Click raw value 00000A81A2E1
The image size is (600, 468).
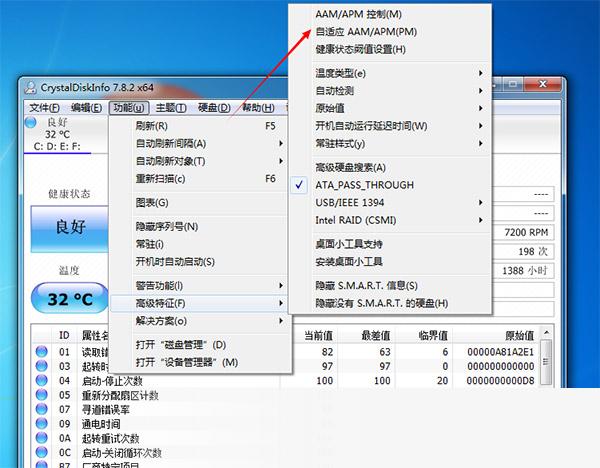500,352
